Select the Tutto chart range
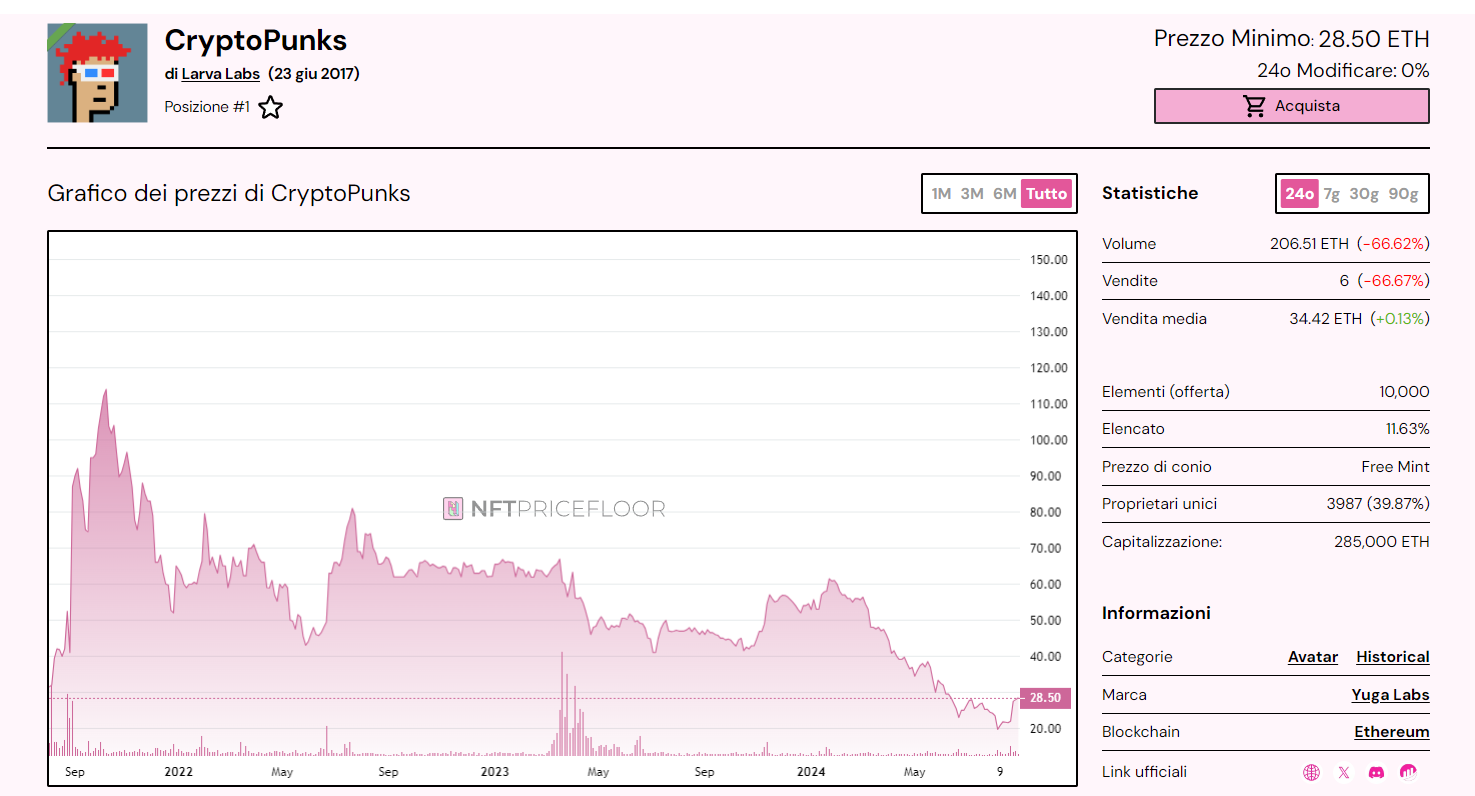The height and width of the screenshot is (796, 1475). (1046, 194)
